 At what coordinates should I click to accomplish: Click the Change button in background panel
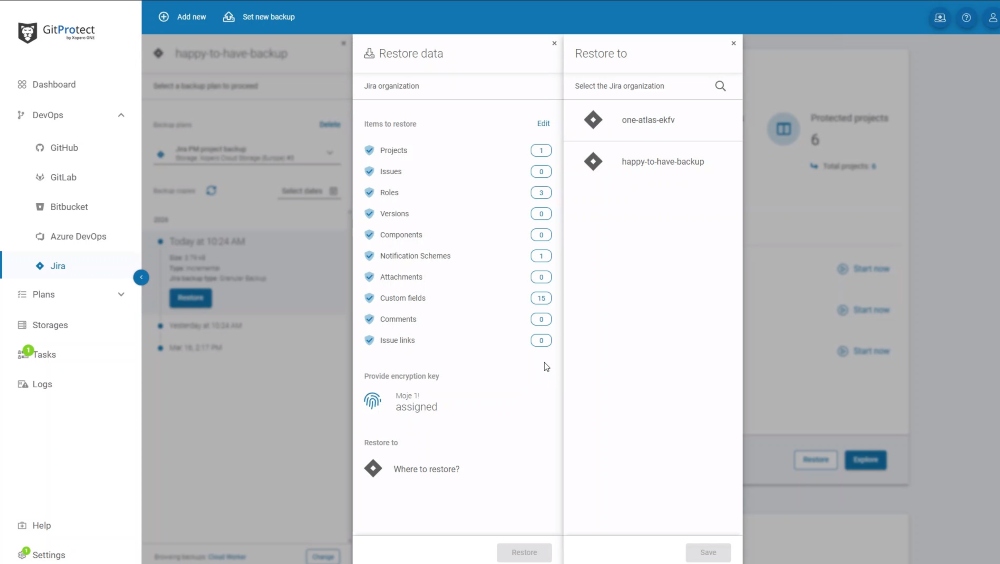pos(323,556)
